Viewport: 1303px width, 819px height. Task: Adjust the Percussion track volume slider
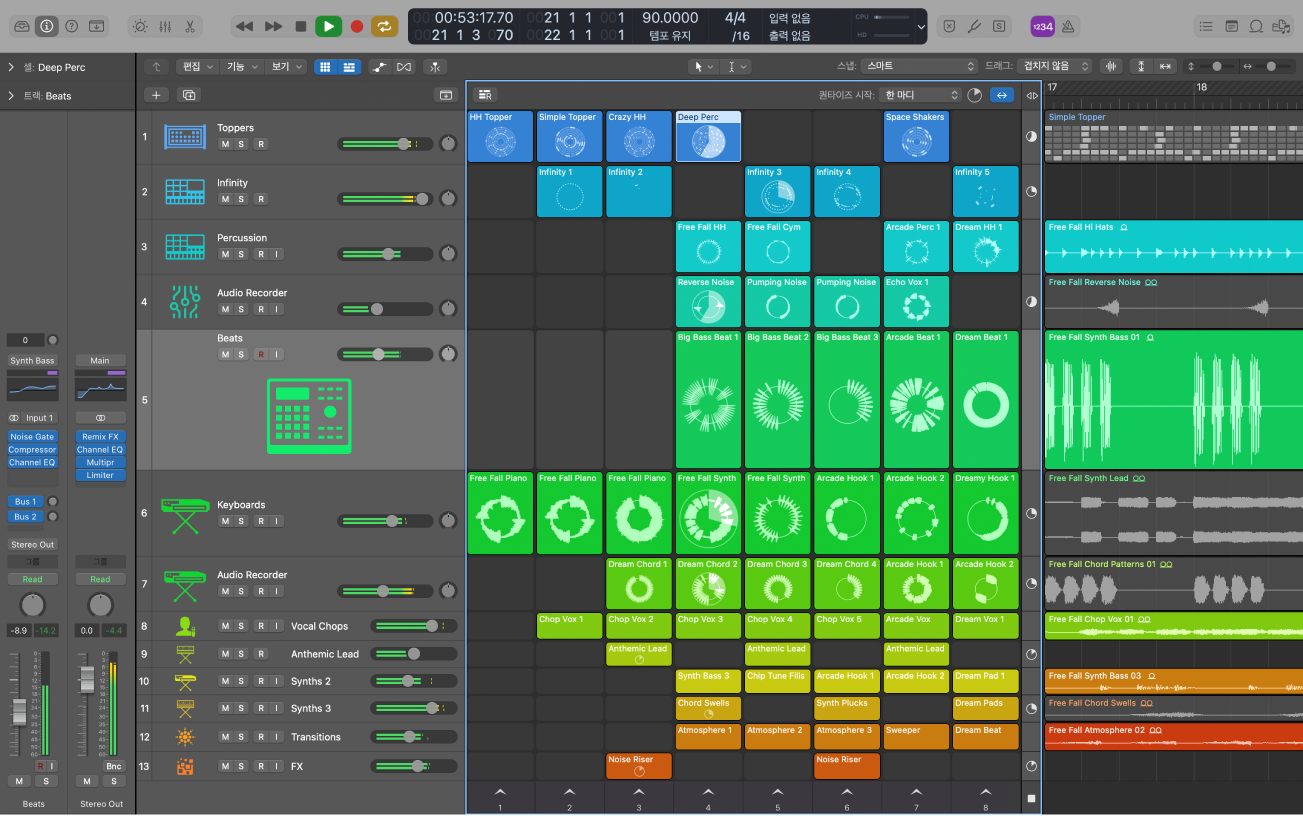coord(388,254)
